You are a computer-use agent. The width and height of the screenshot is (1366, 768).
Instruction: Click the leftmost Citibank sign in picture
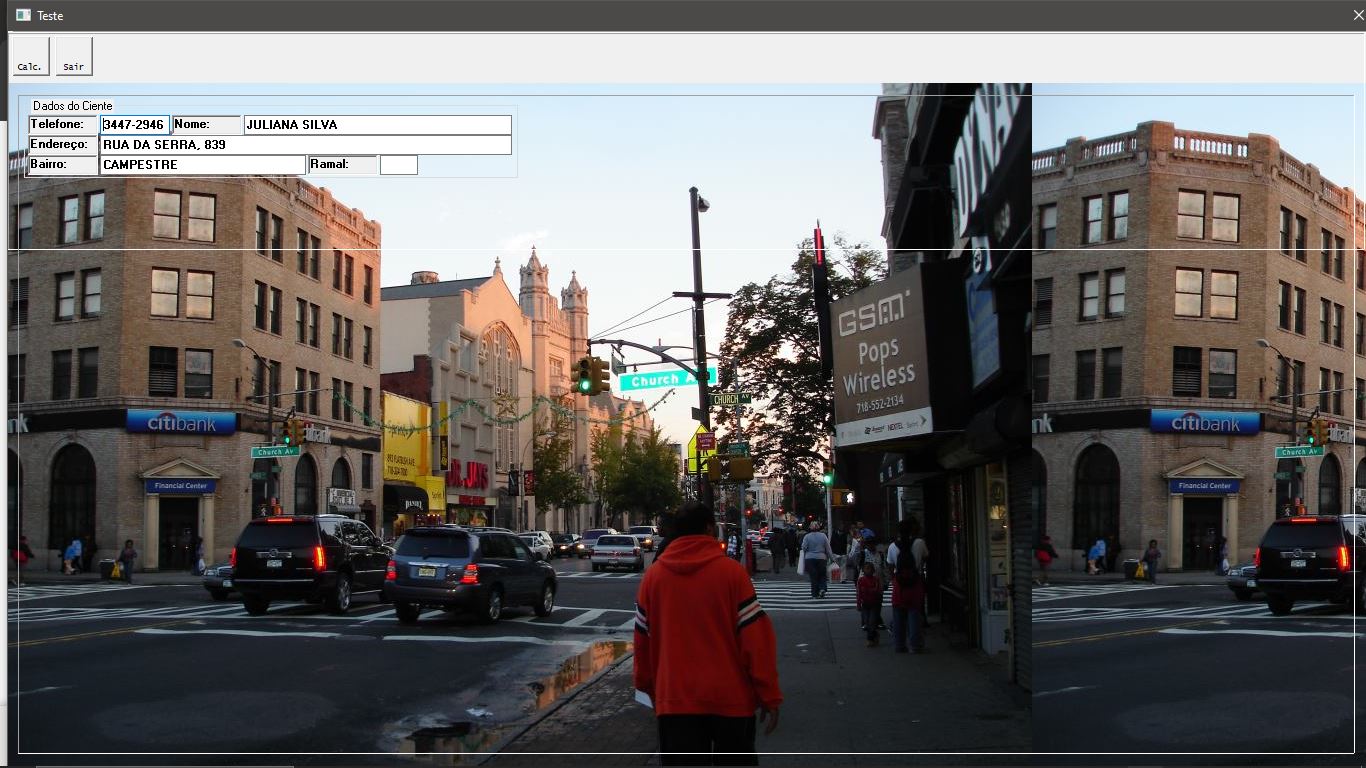(x=181, y=422)
